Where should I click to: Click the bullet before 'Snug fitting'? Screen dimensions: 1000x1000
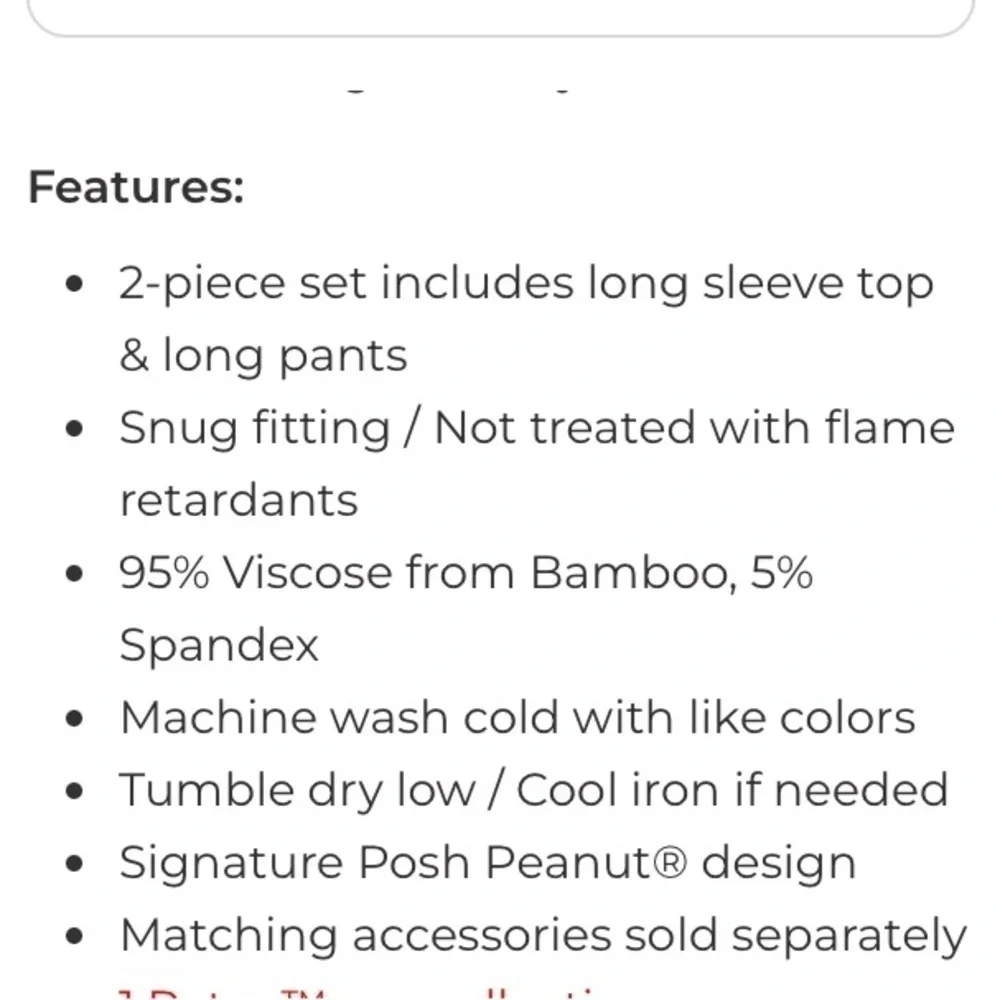75,429
